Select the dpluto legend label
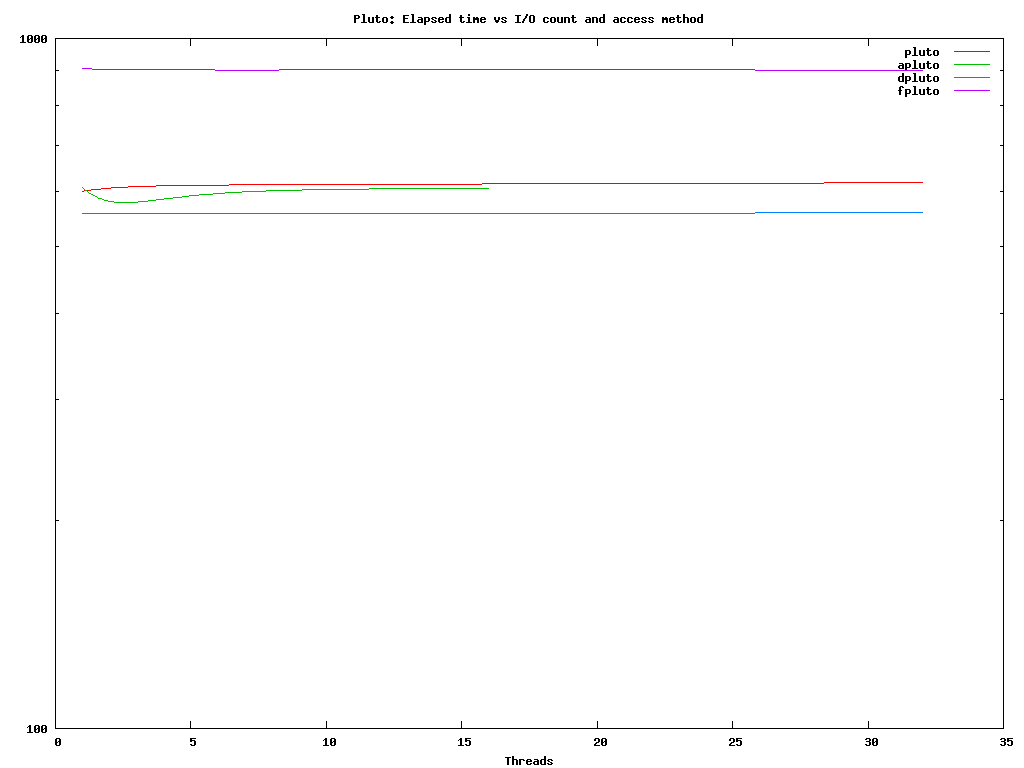 click(918, 78)
